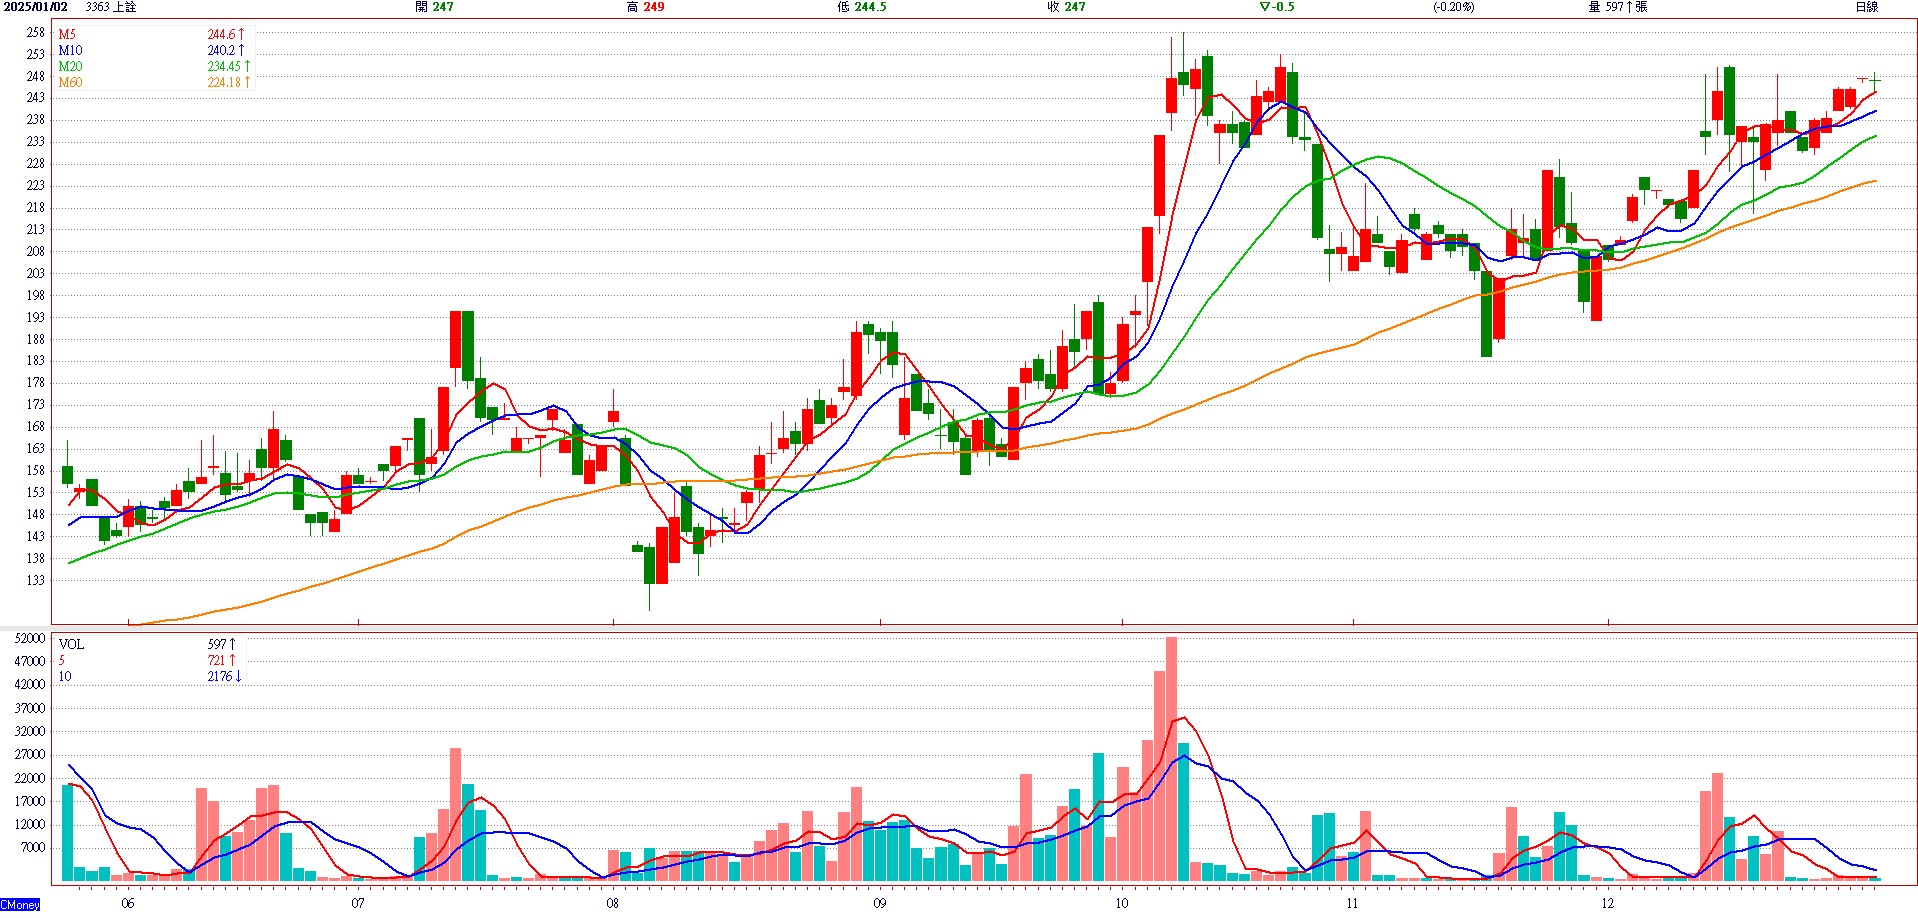The image size is (1918, 918).
Task: Click the tallest volume bar in October
Action: click(x=1171, y=760)
